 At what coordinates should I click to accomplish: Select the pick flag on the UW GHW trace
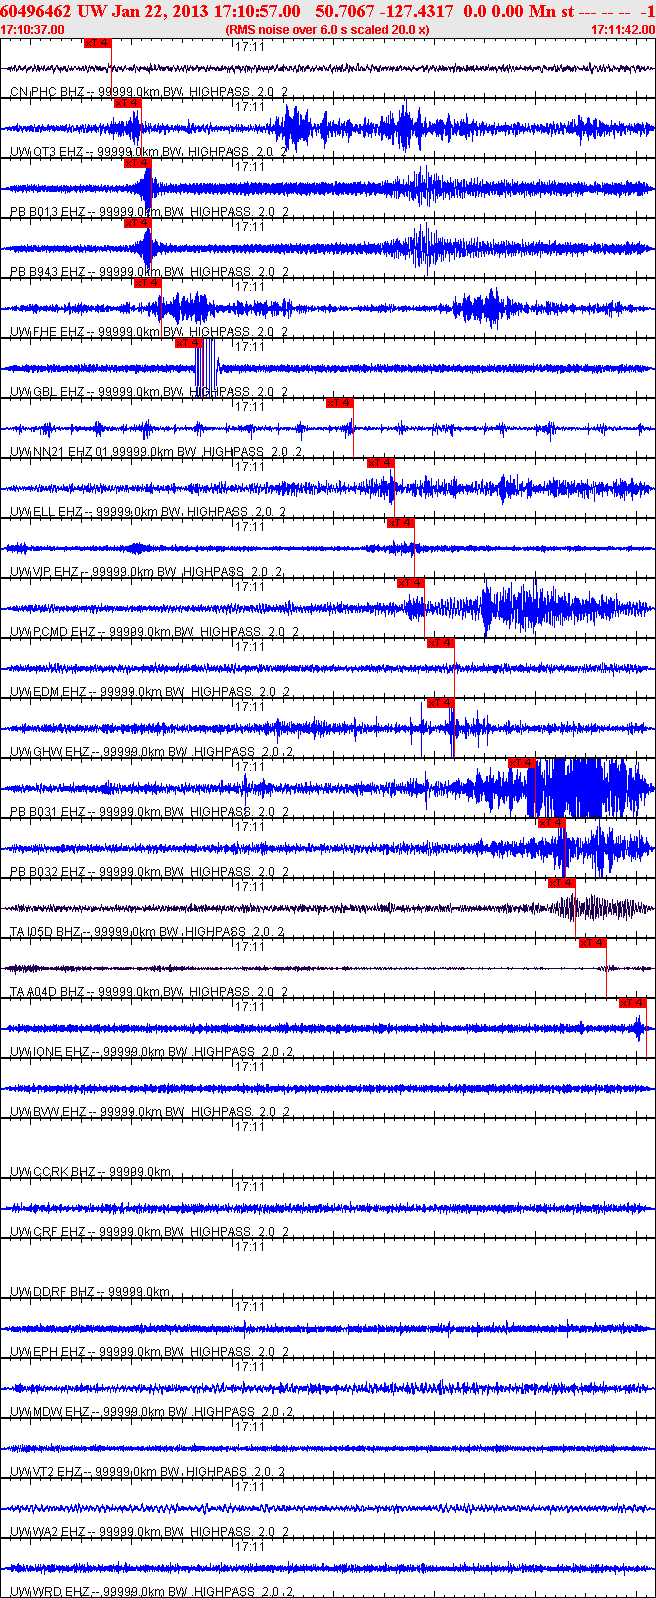click(440, 703)
